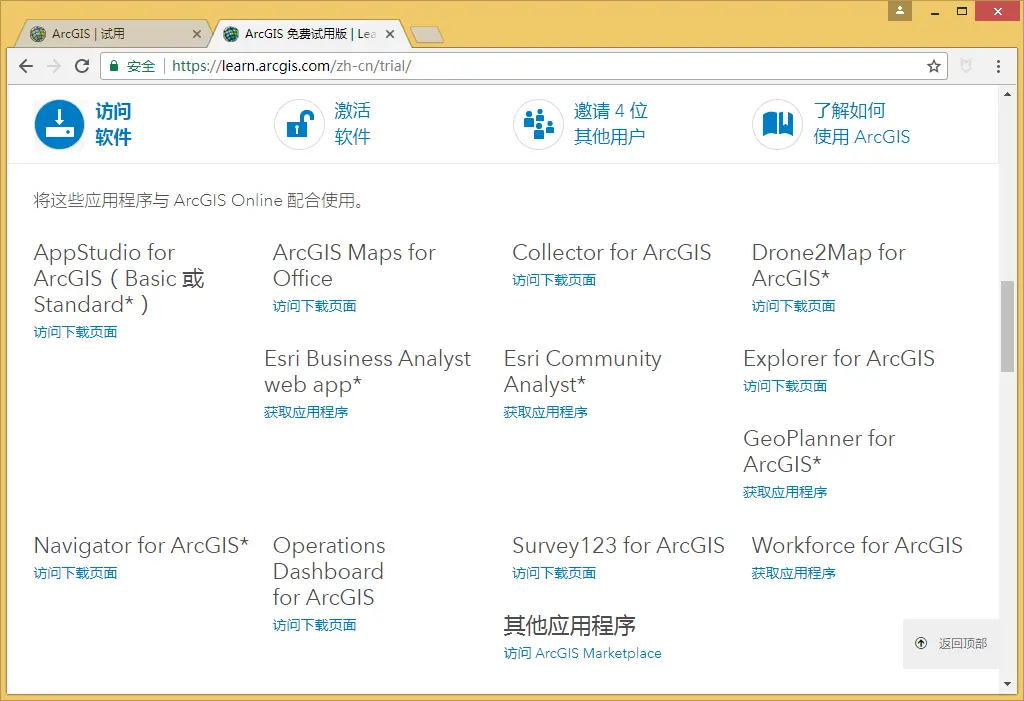Click the 返回顶部 button
This screenshot has height=701, width=1024.
[x=951, y=644]
